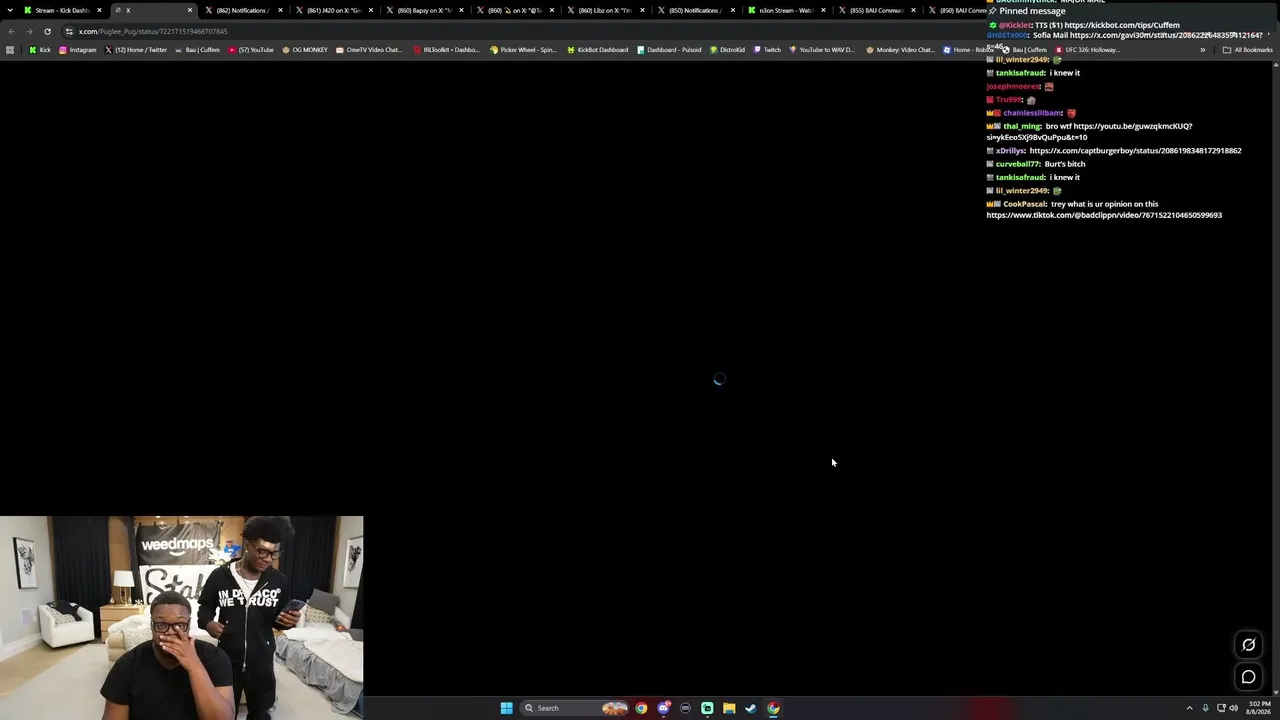Viewport: 1280px width, 720px height.
Task: Open the YouTube to WAV bookmark
Action: [821, 50]
